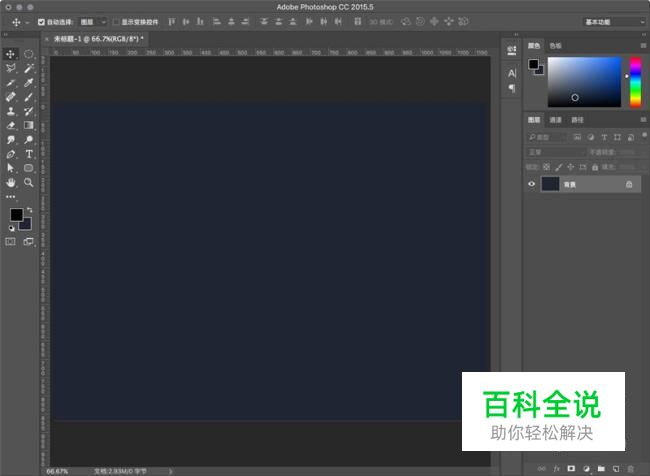The height and width of the screenshot is (476, 650).
Task: Select the Dodge tool
Action: (x=28, y=140)
